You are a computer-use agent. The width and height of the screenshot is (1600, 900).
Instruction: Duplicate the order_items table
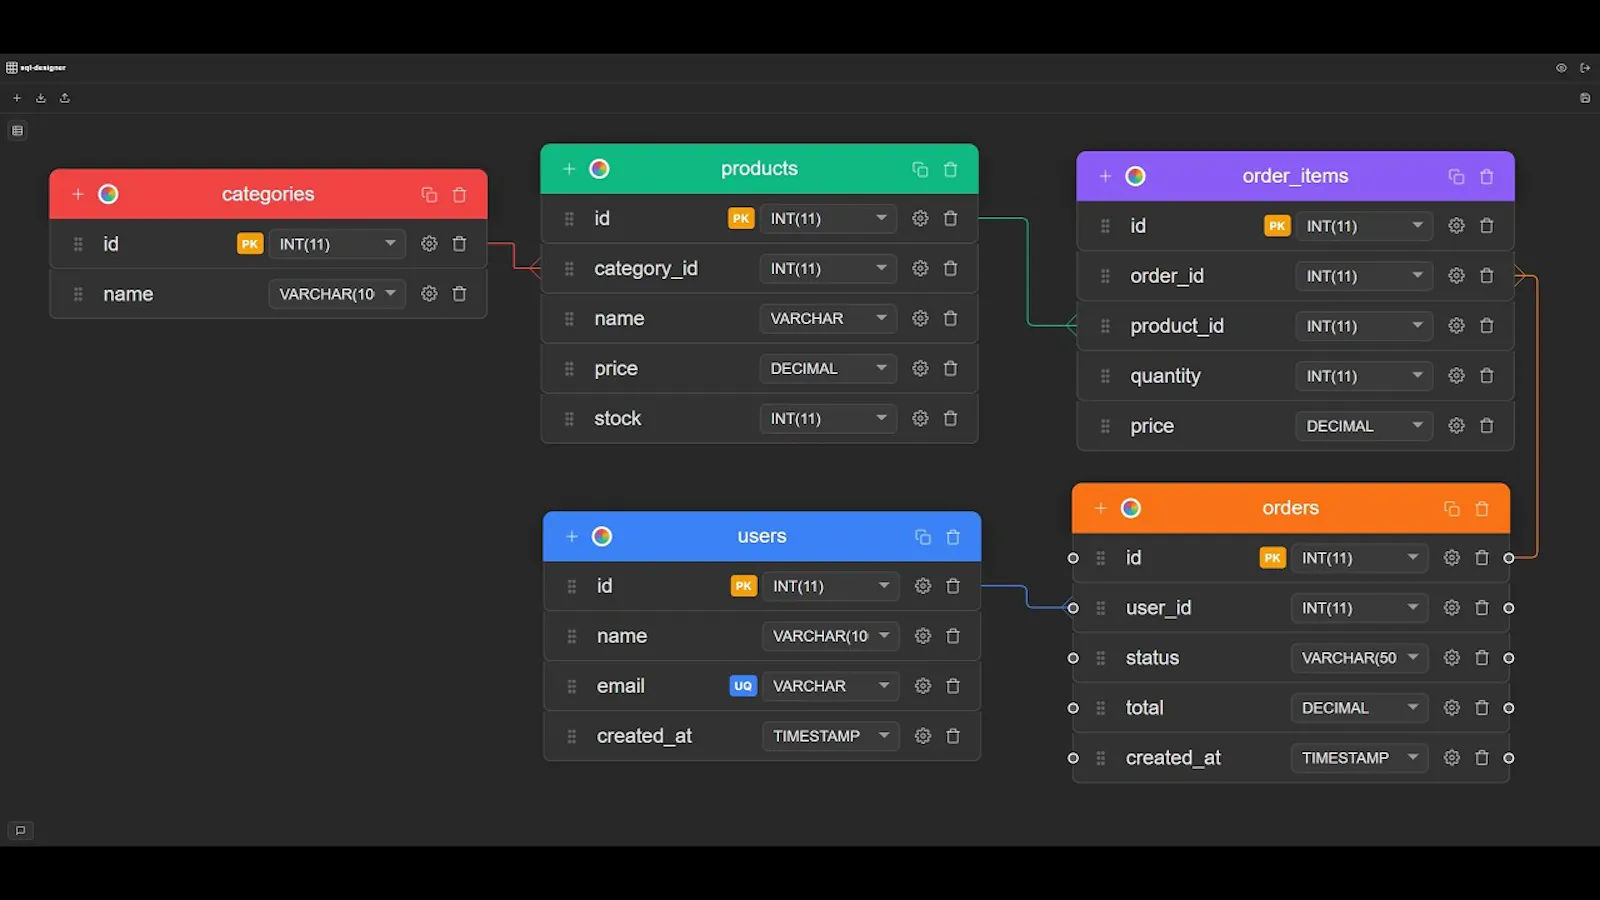click(x=1456, y=176)
